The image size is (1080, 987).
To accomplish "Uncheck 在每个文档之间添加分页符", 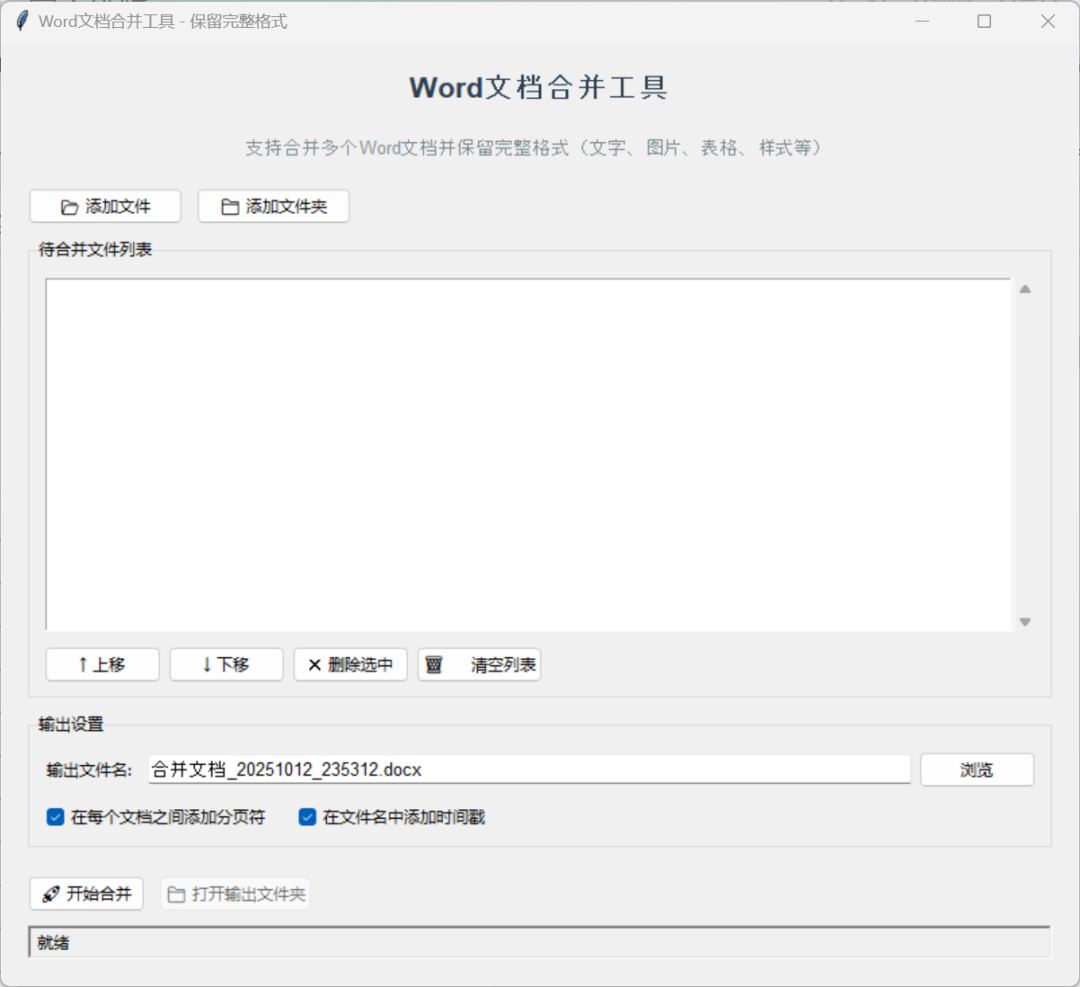I will [x=55, y=817].
